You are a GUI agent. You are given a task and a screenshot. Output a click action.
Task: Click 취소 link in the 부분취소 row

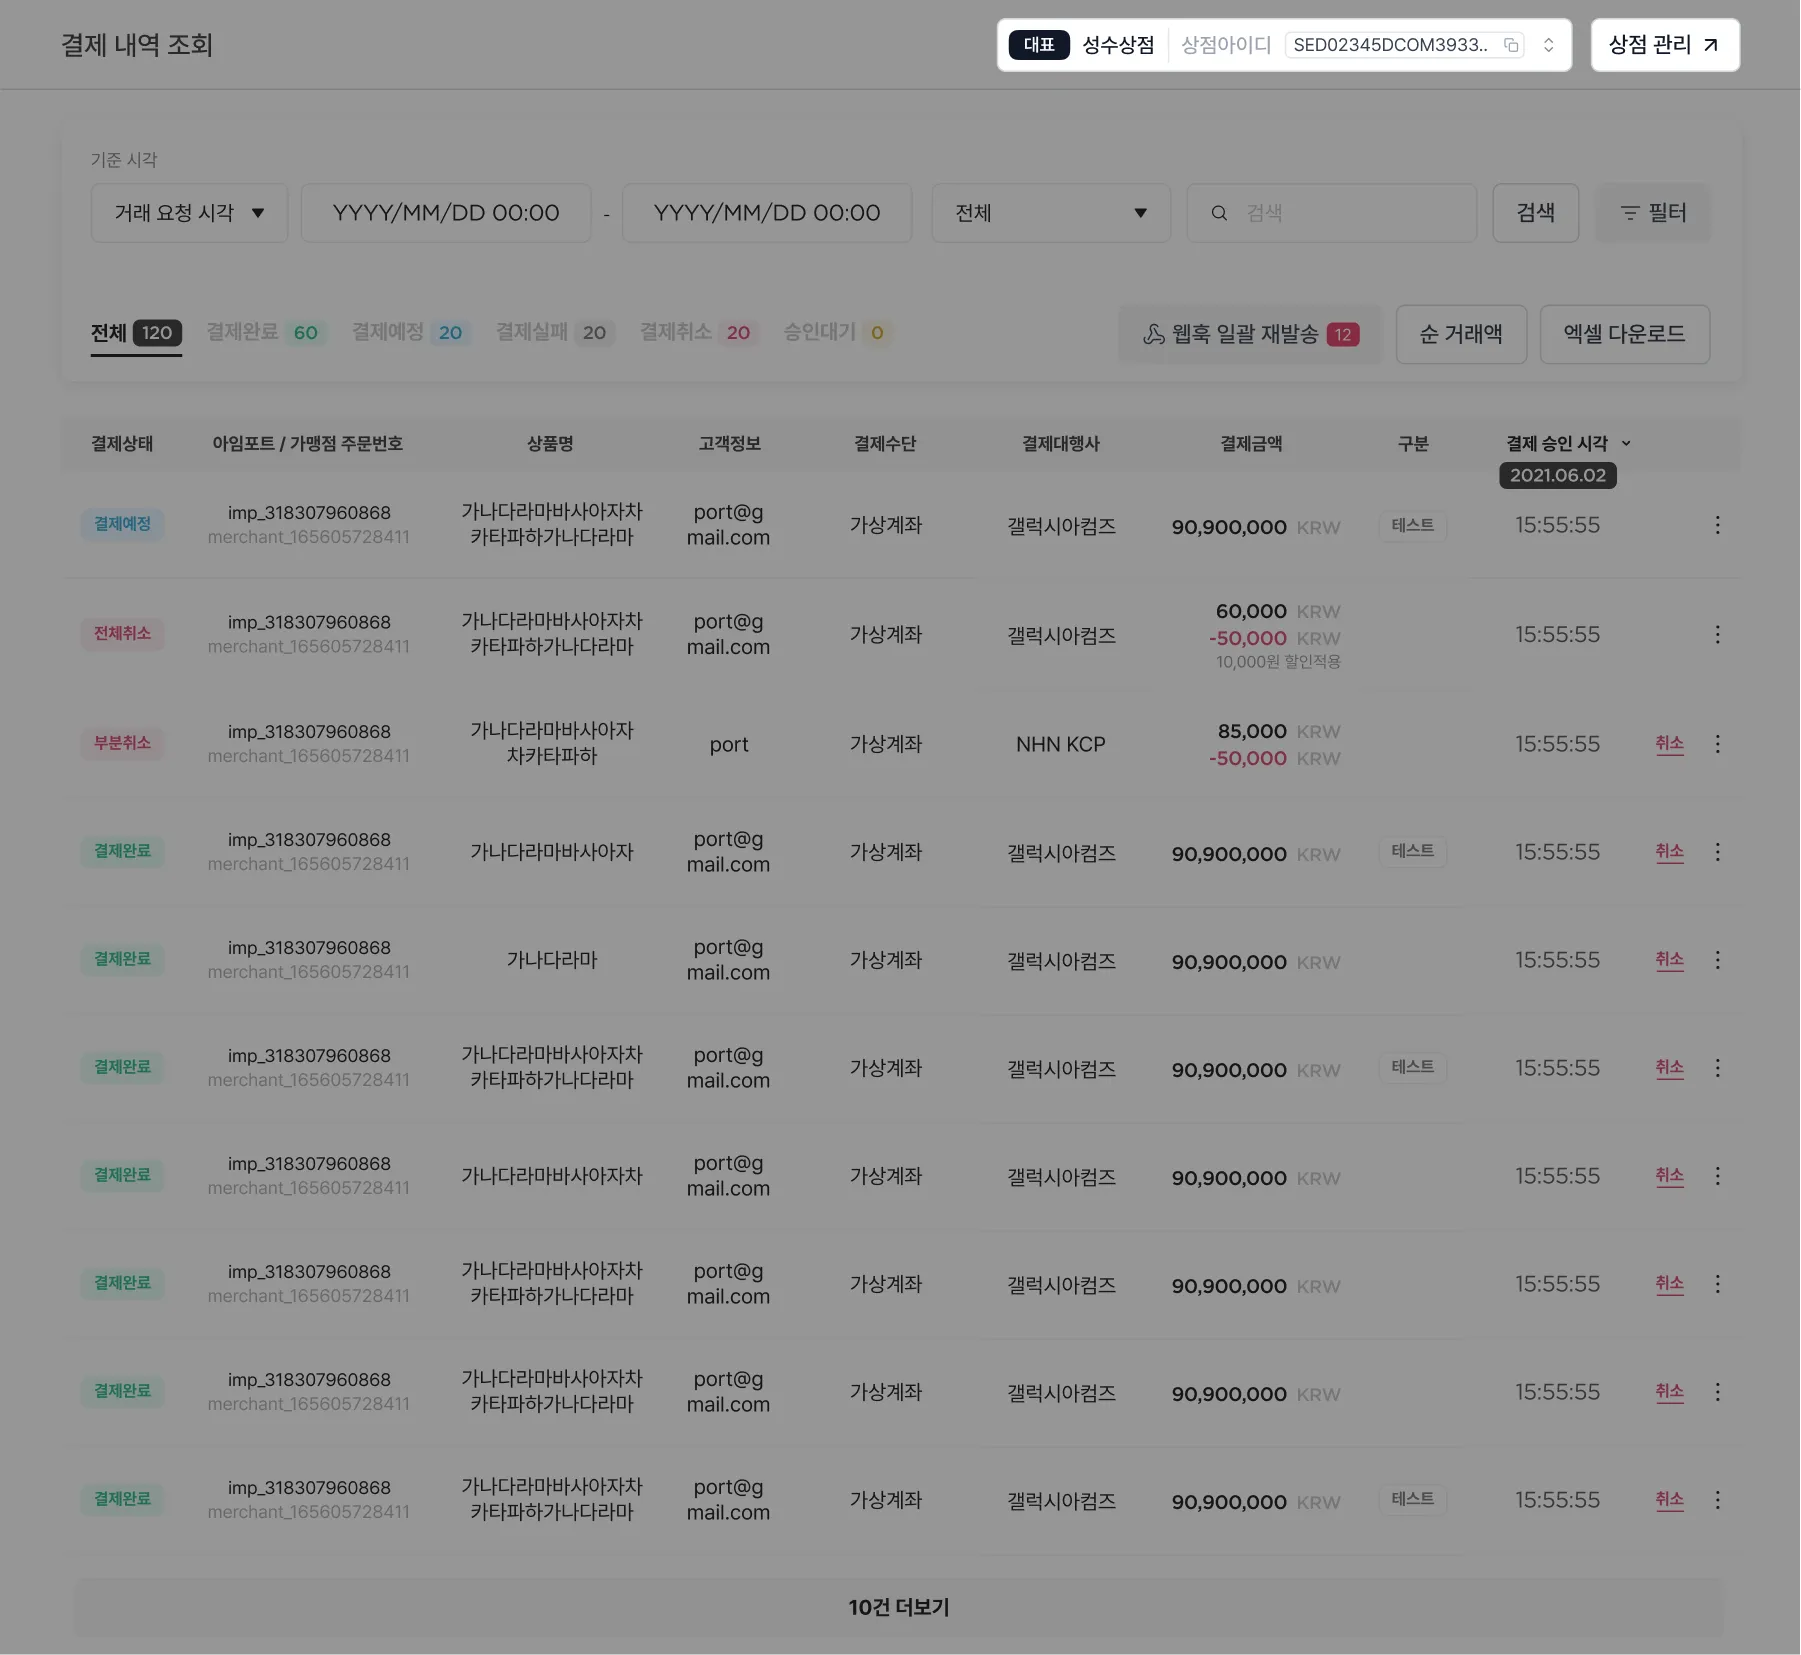click(x=1669, y=744)
